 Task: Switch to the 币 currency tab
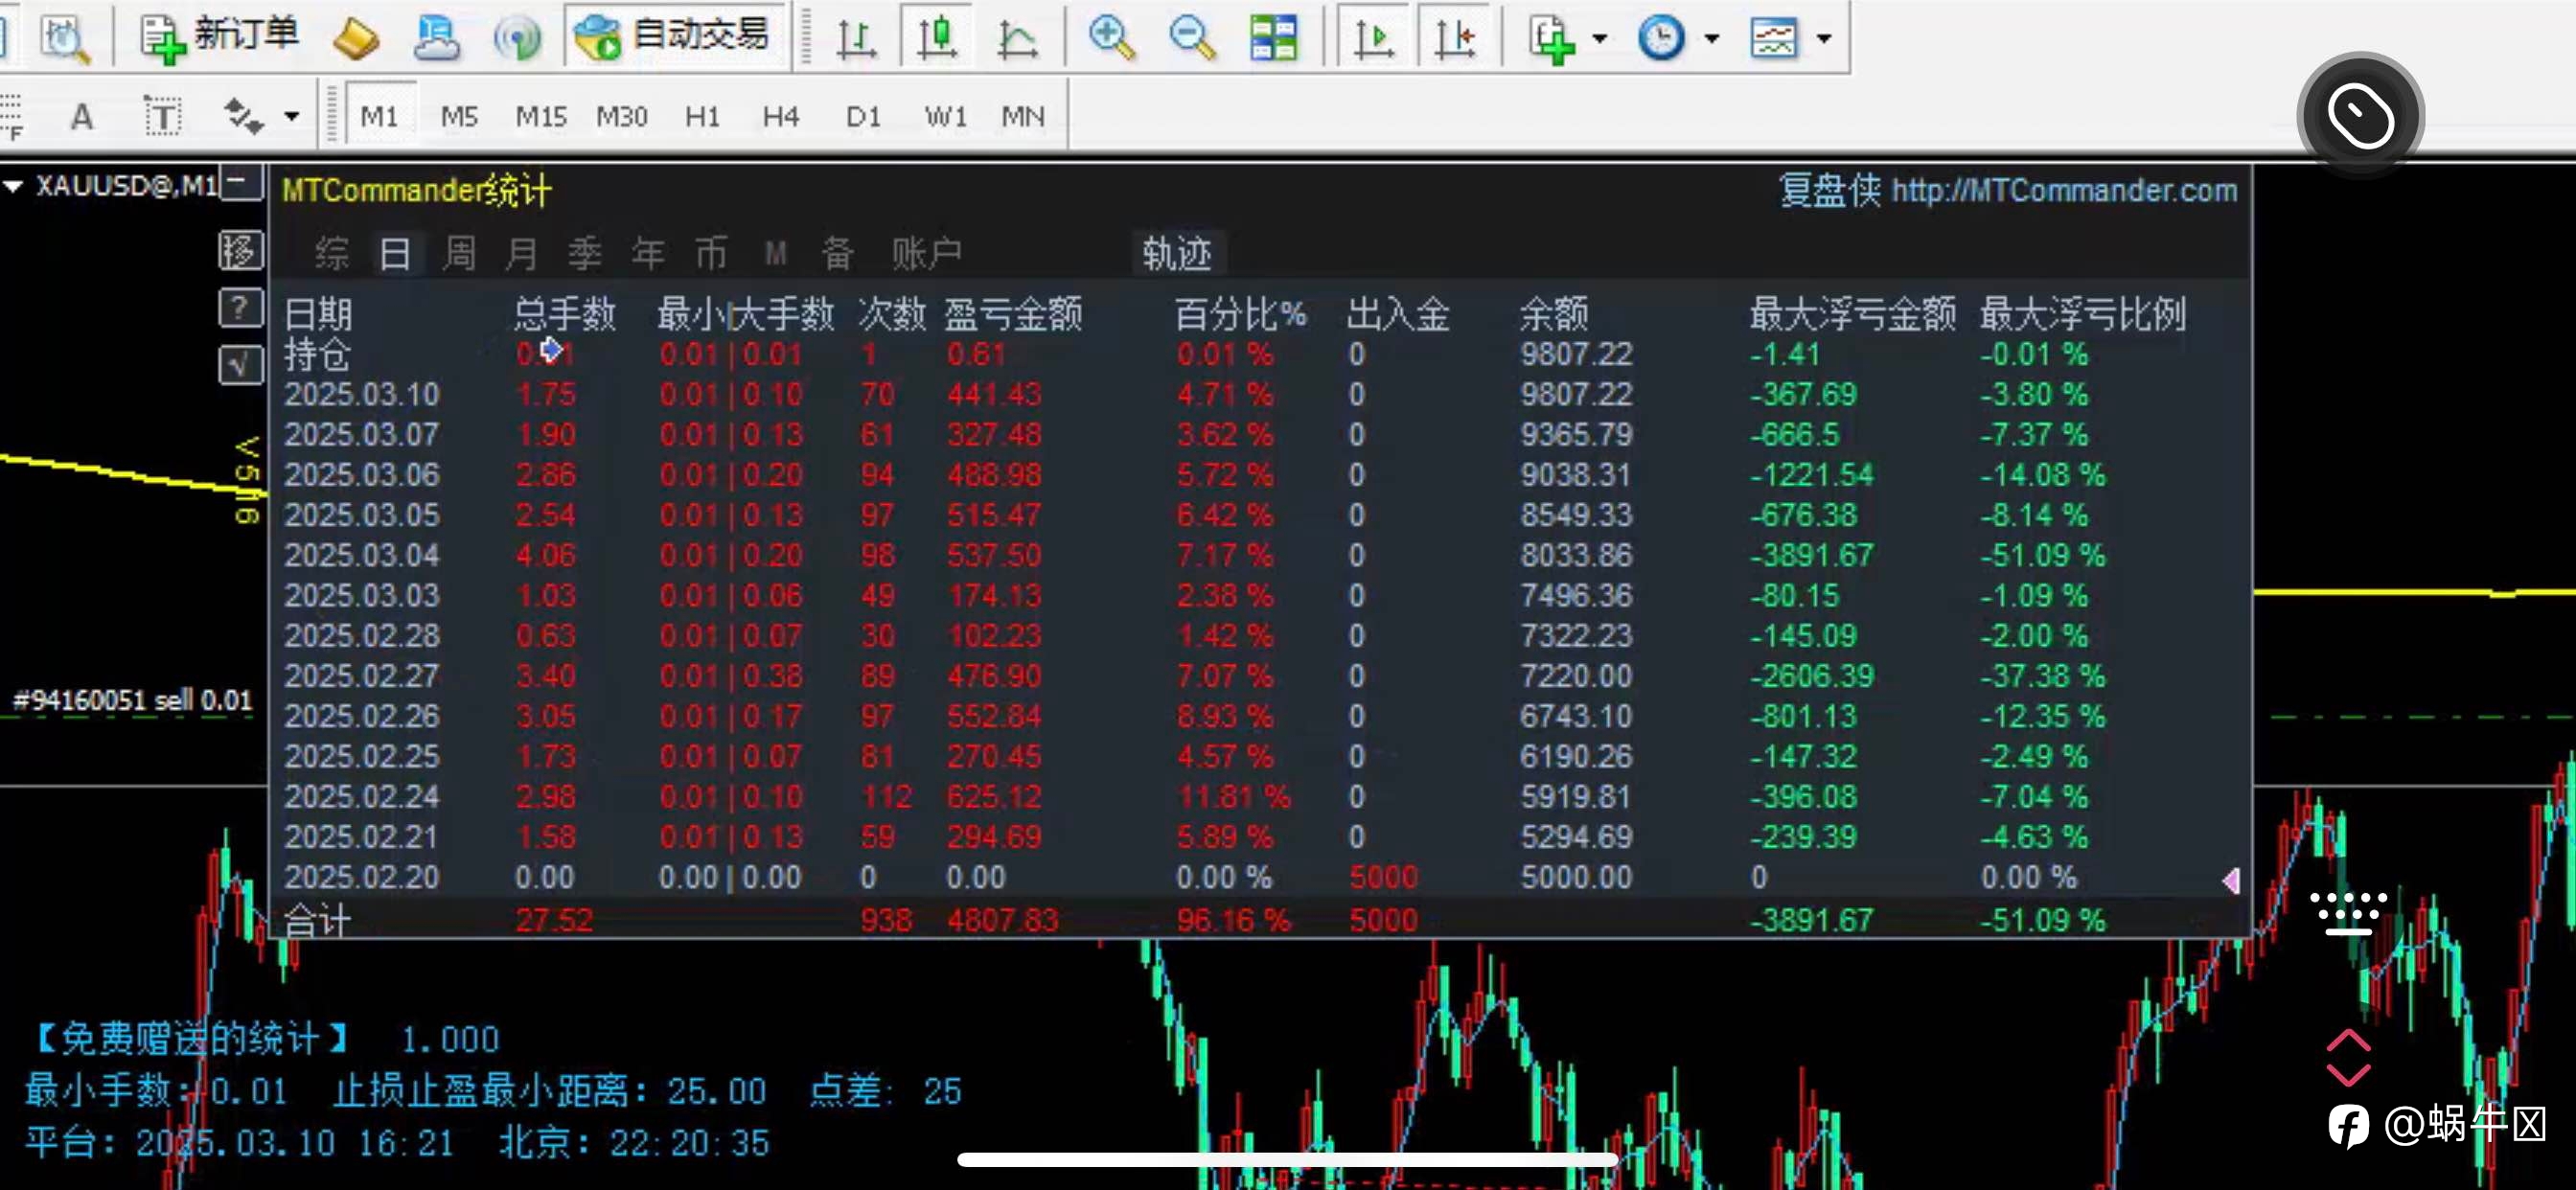point(711,253)
